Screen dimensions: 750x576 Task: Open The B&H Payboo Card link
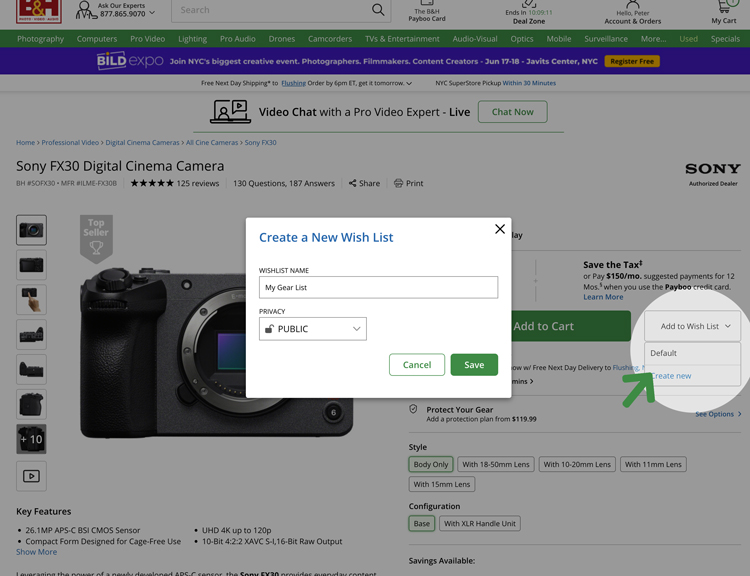[x=427, y=11]
